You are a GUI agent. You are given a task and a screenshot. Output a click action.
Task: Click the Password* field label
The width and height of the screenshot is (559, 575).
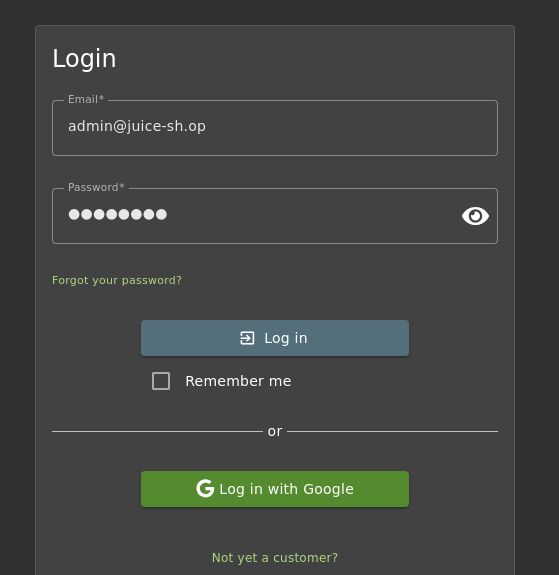pos(96,187)
